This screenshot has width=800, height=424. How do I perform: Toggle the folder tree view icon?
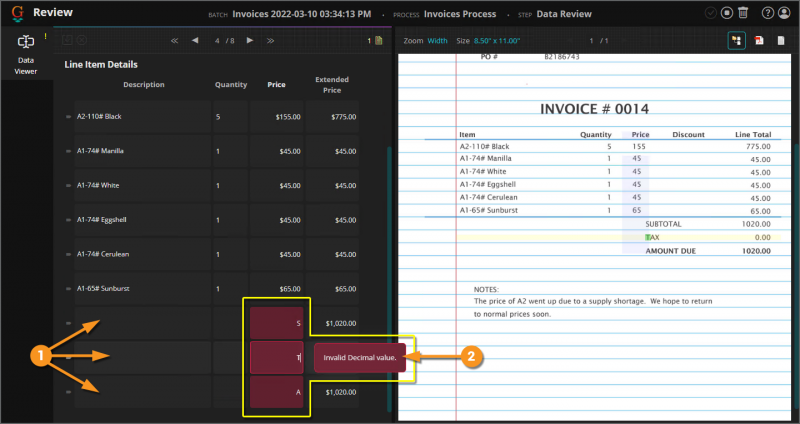[x=736, y=40]
